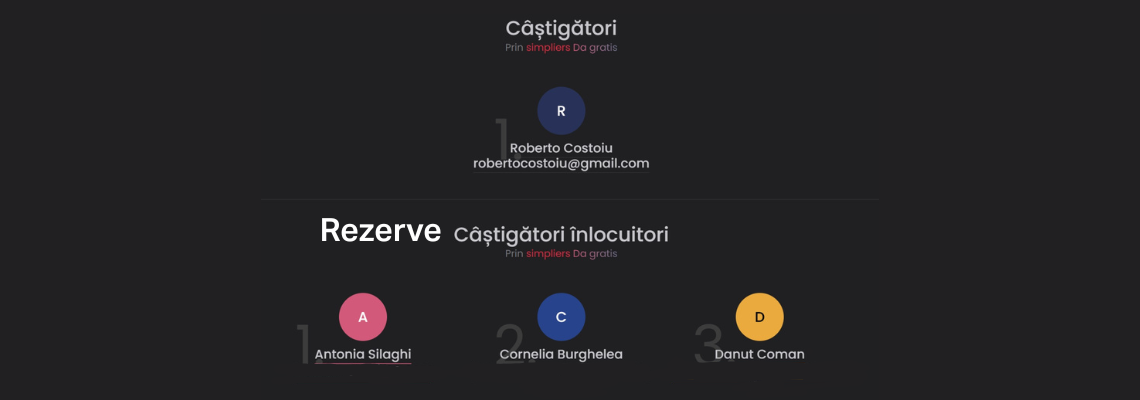
Task: Click Danut Coman's orange D avatar
Action: 759,317
